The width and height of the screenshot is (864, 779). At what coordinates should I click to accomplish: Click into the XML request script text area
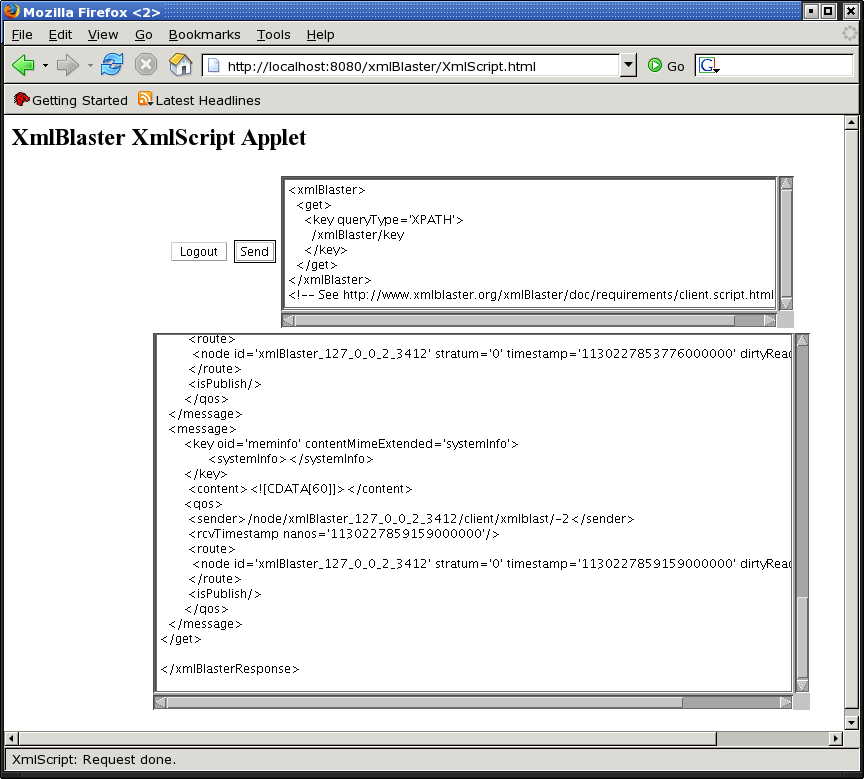529,244
